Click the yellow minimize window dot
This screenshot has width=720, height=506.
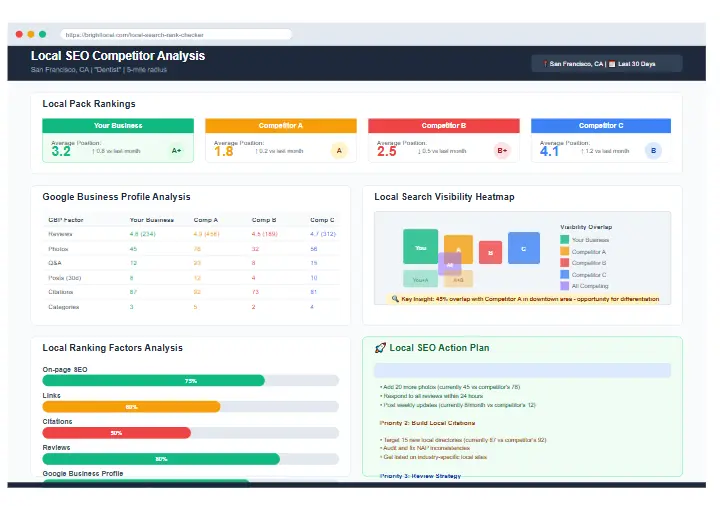point(31,34)
